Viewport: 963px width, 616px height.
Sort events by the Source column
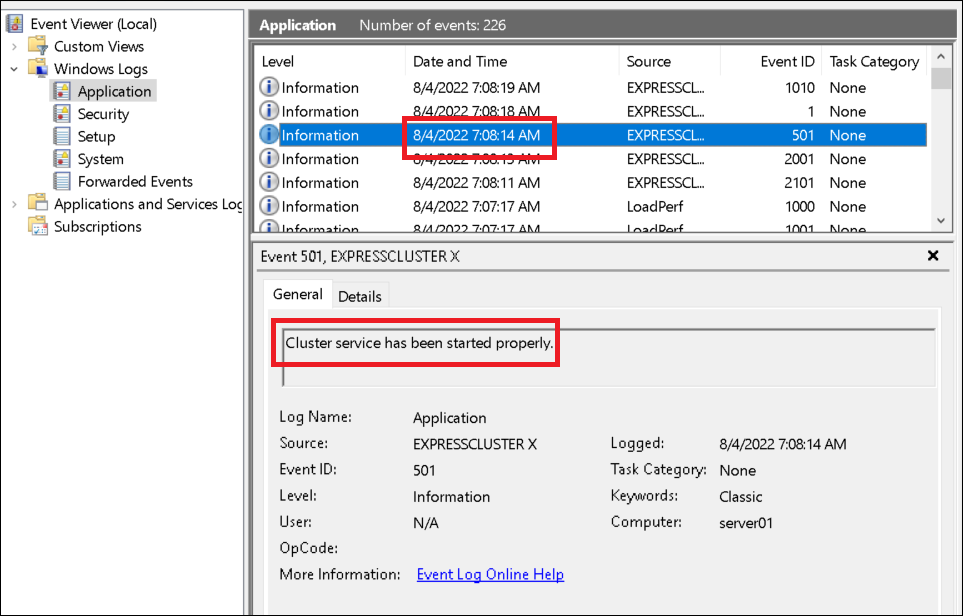coord(650,61)
